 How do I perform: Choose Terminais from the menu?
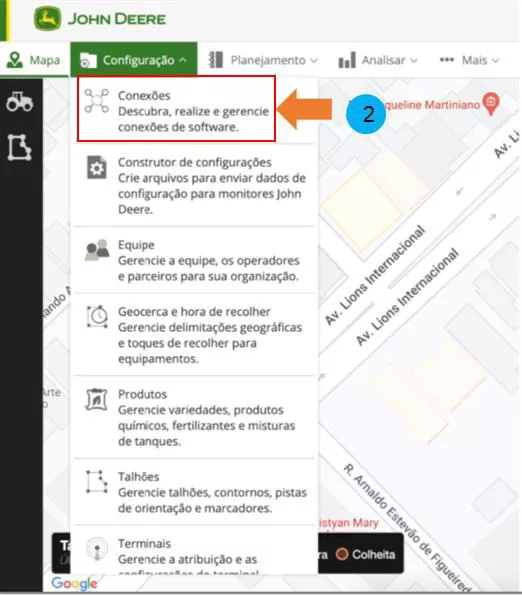tap(194, 551)
